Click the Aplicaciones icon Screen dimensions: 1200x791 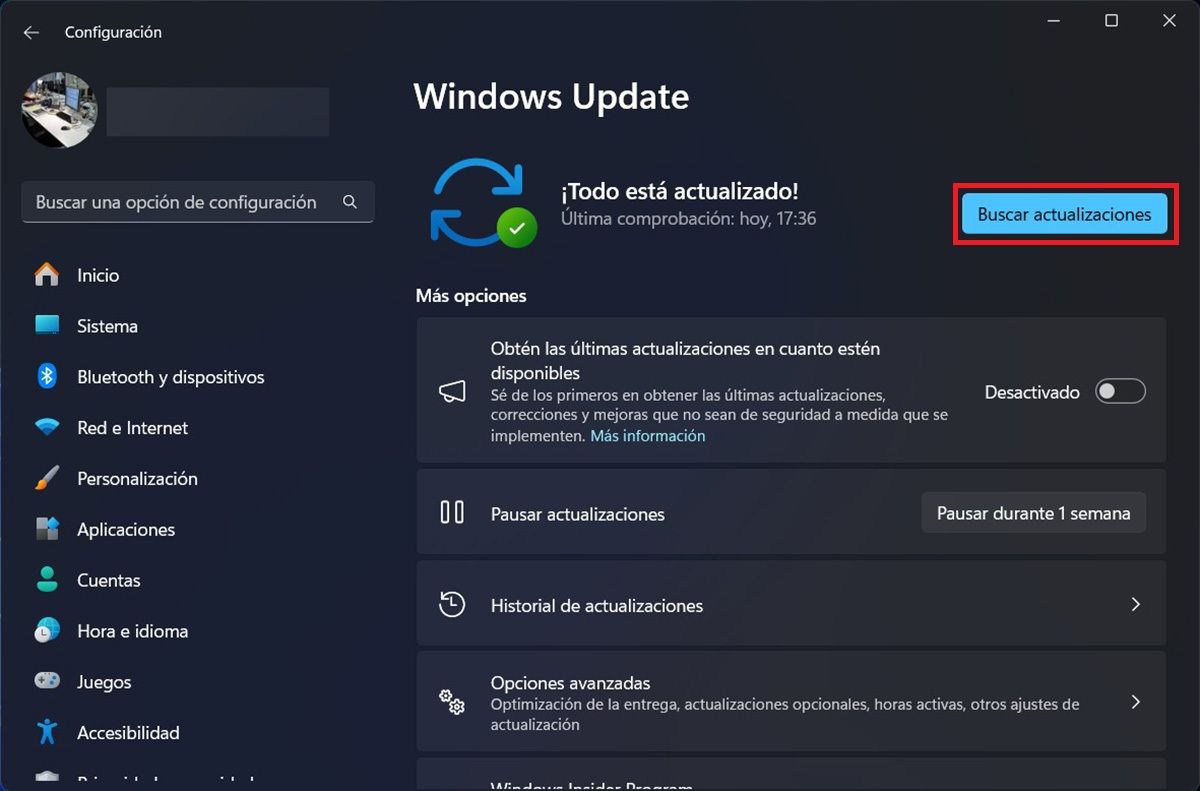pyautogui.click(x=47, y=529)
